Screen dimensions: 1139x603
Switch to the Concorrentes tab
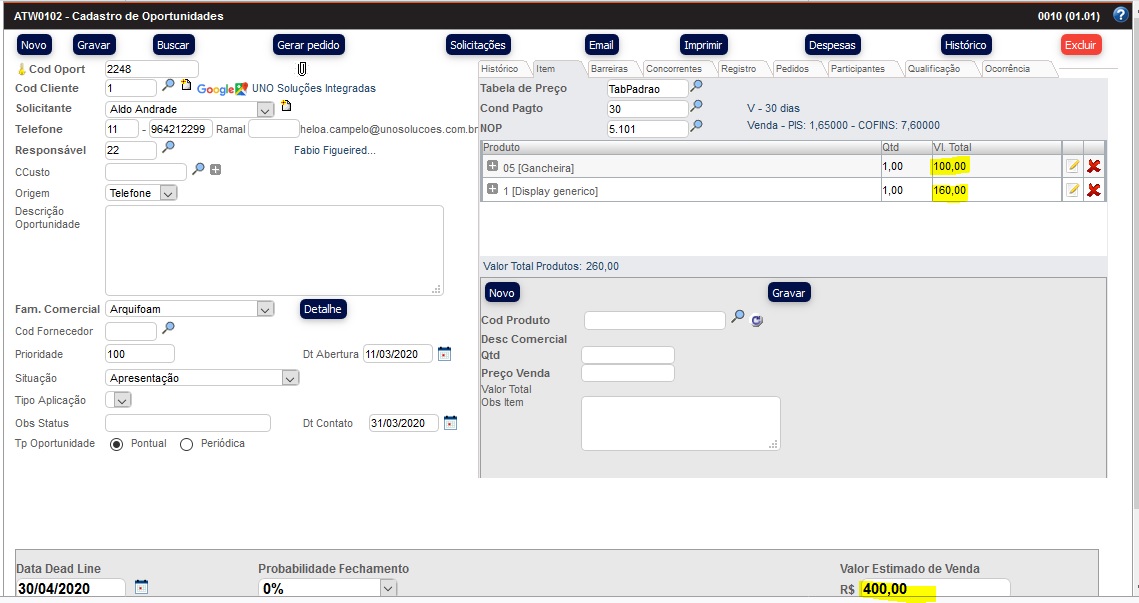(x=673, y=69)
